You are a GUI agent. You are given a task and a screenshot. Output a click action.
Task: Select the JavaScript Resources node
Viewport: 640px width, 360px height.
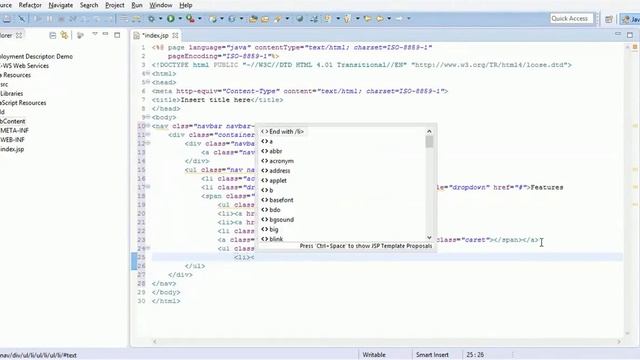(x=23, y=103)
